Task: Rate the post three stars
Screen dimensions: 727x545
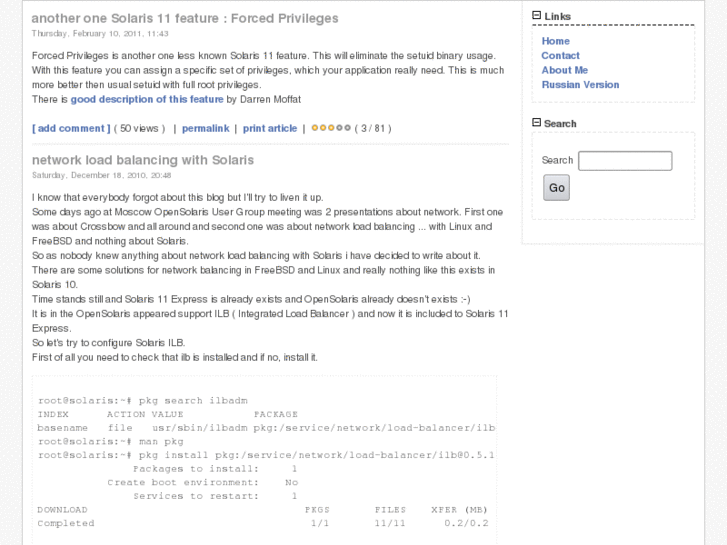Action: 331,128
